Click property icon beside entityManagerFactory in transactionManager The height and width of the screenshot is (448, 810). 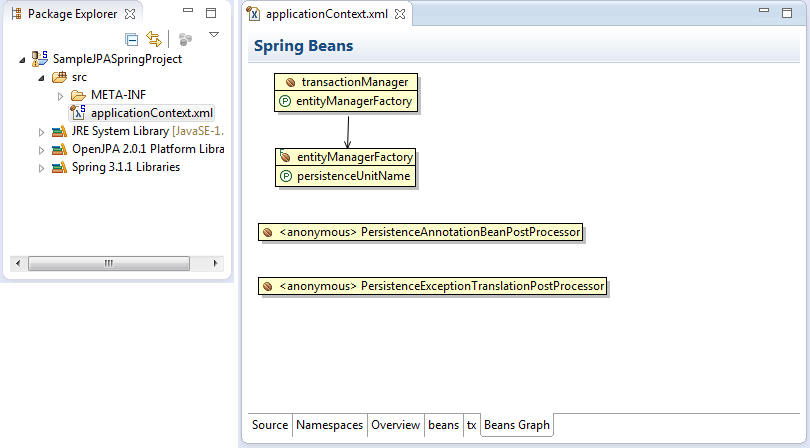click(x=285, y=101)
